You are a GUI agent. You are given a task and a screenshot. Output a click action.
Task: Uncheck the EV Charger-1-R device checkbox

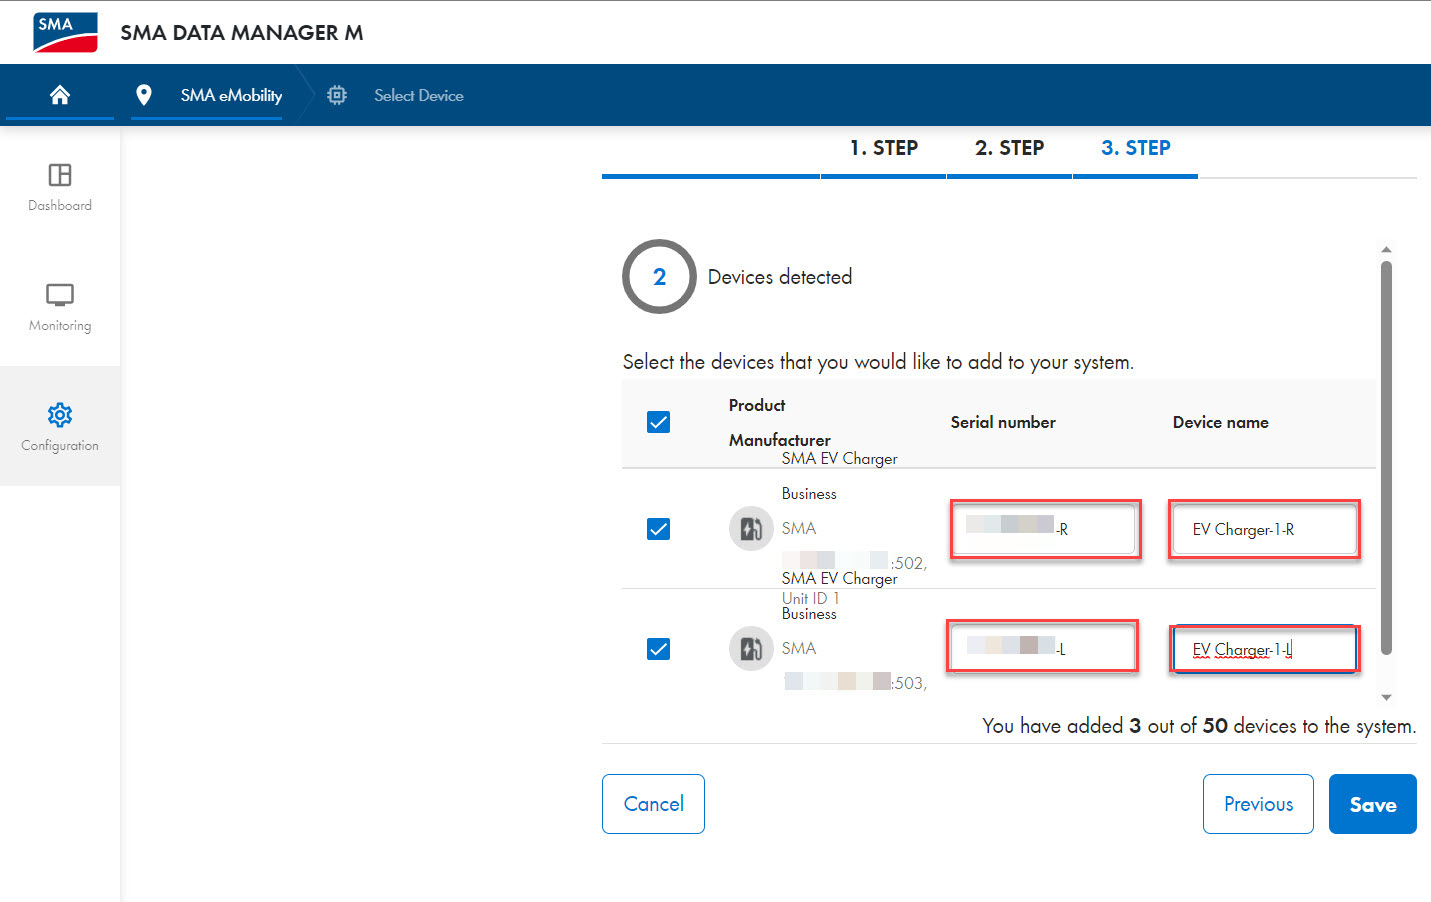click(x=658, y=529)
